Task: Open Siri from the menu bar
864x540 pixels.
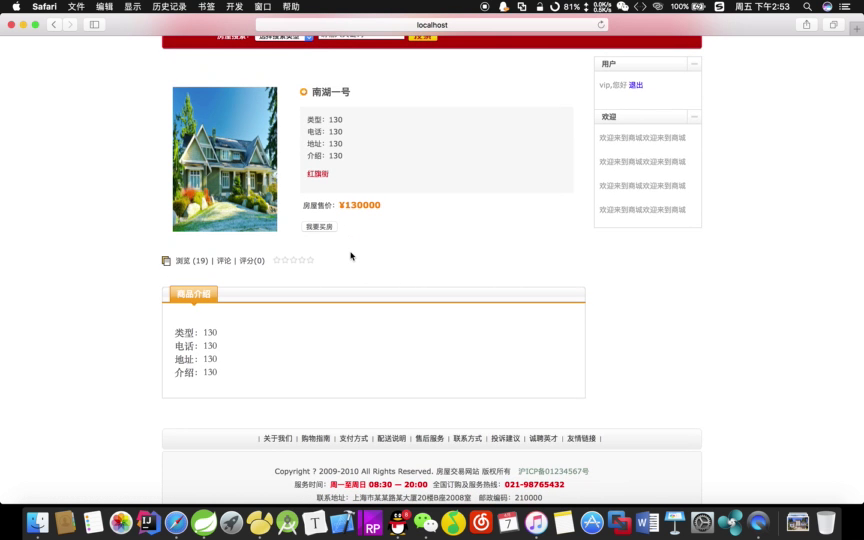Action: pyautogui.click(x=827, y=7)
